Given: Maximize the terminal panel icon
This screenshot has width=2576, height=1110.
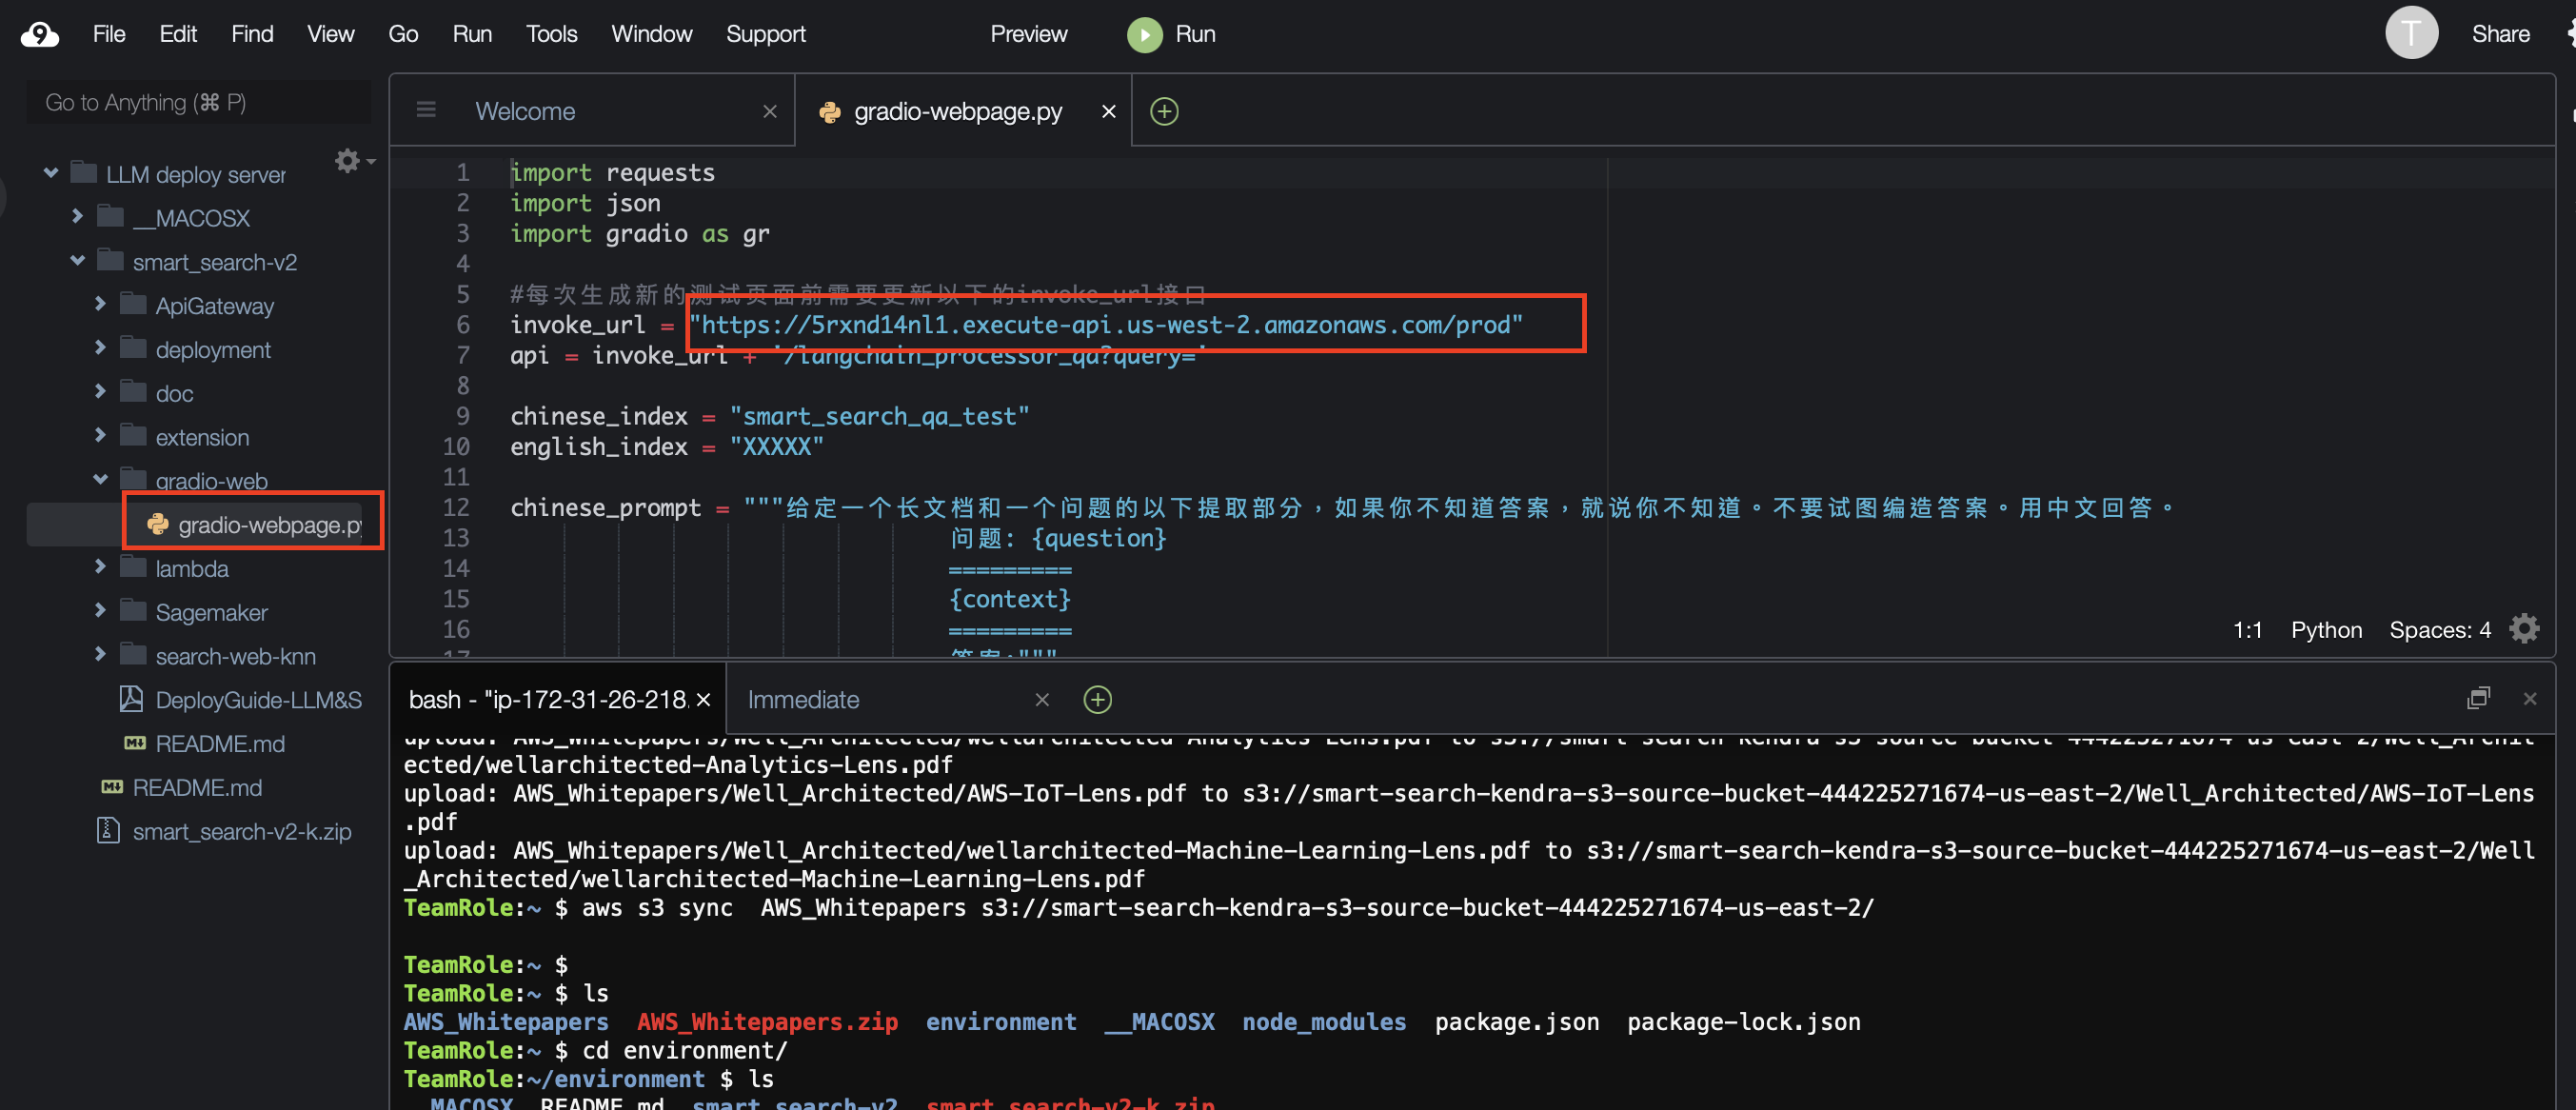Looking at the screenshot, I should pos(2478,698).
